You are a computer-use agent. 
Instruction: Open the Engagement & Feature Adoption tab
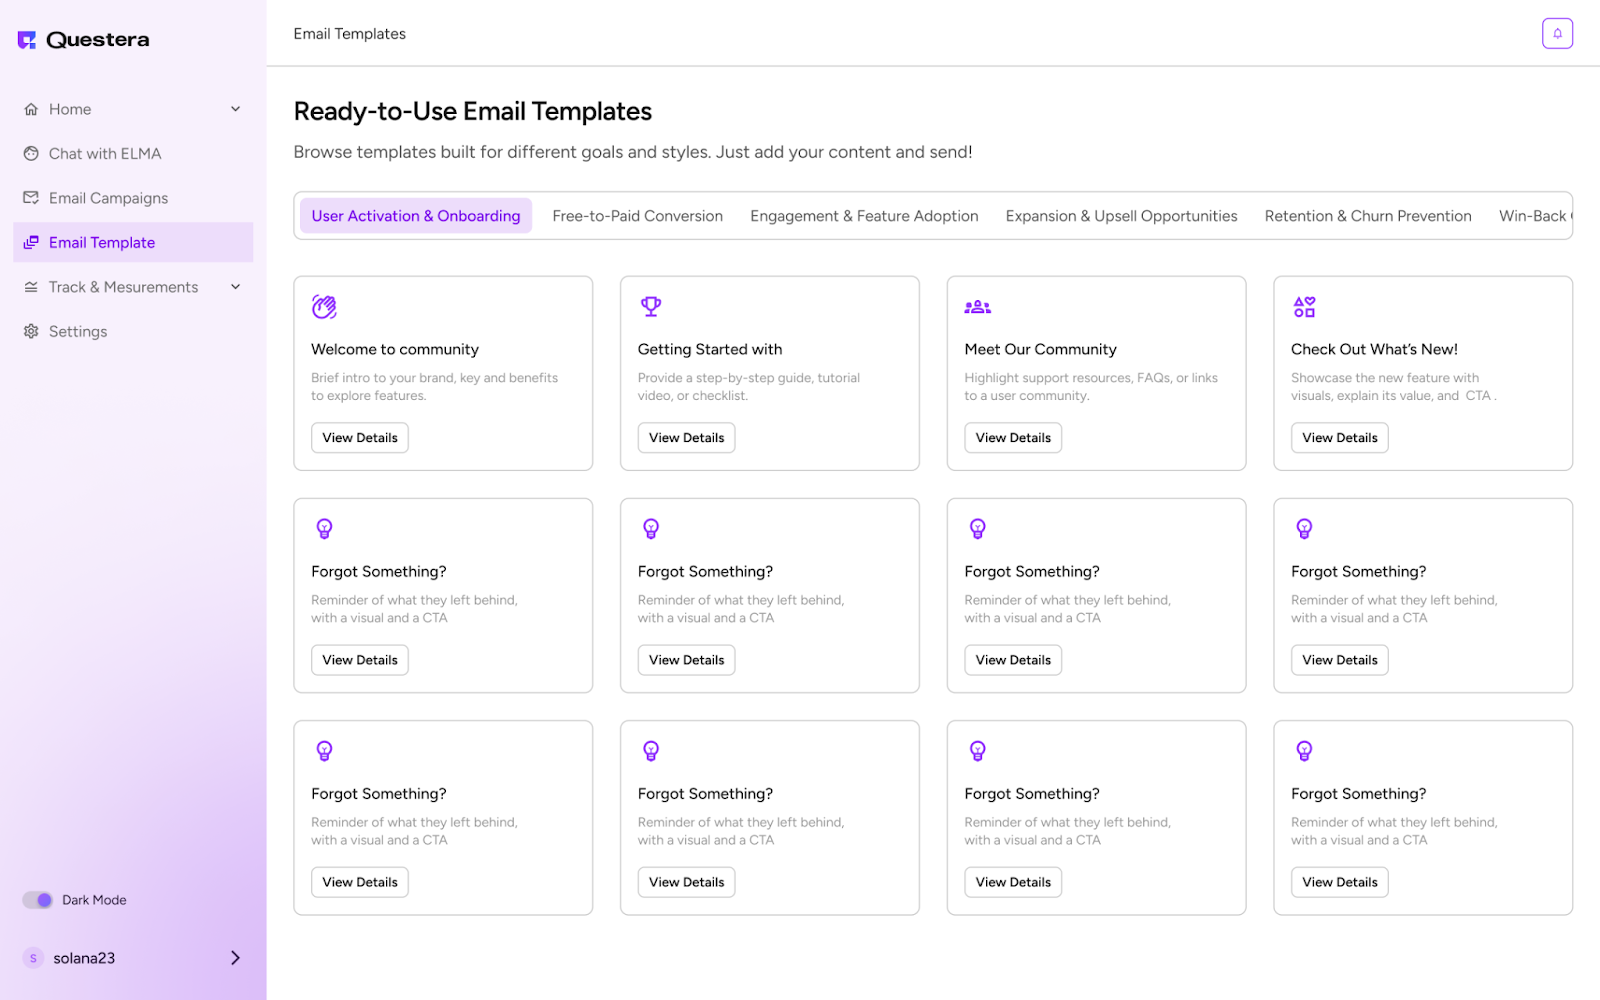tap(864, 216)
